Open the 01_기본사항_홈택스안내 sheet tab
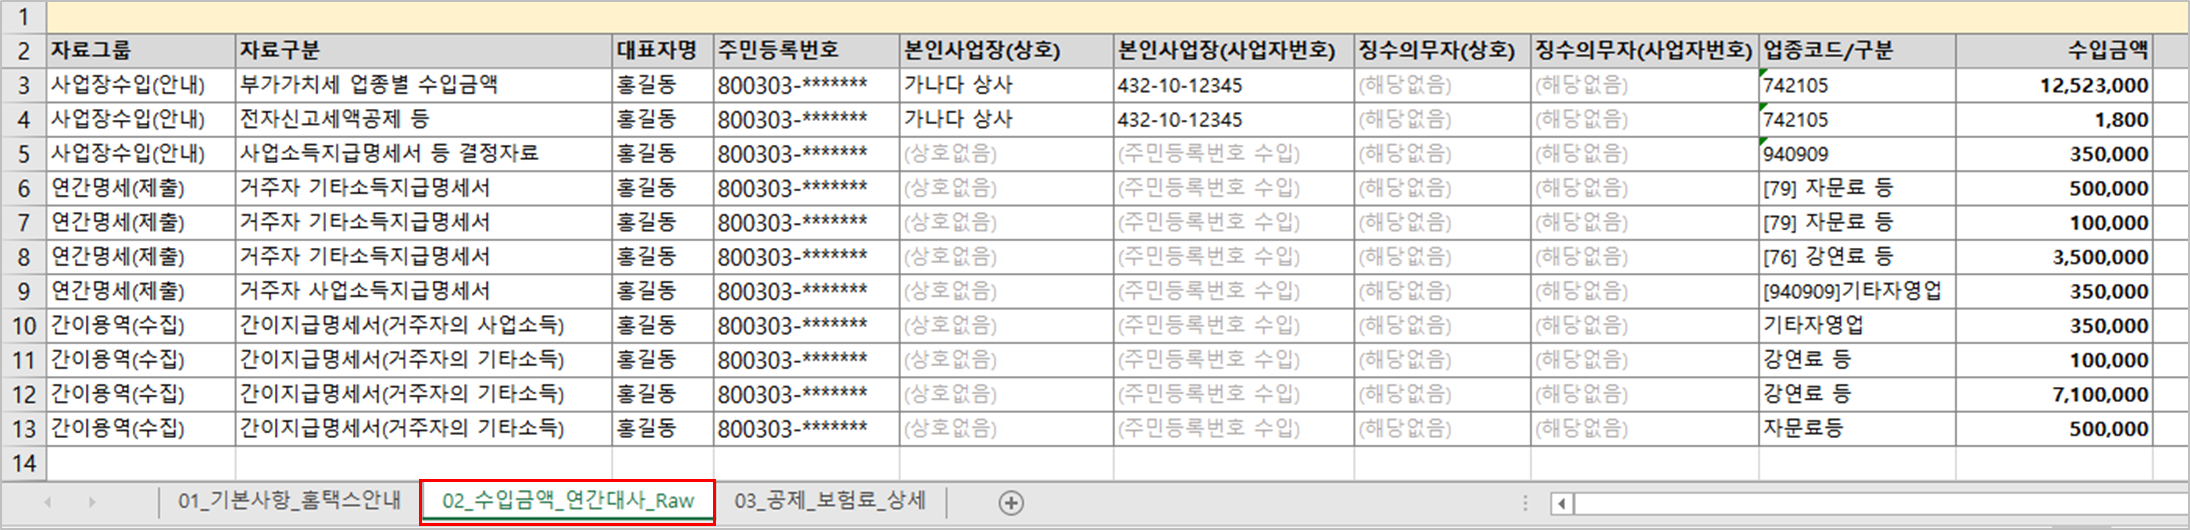Screen dimensions: 2190x530 tap(289, 501)
